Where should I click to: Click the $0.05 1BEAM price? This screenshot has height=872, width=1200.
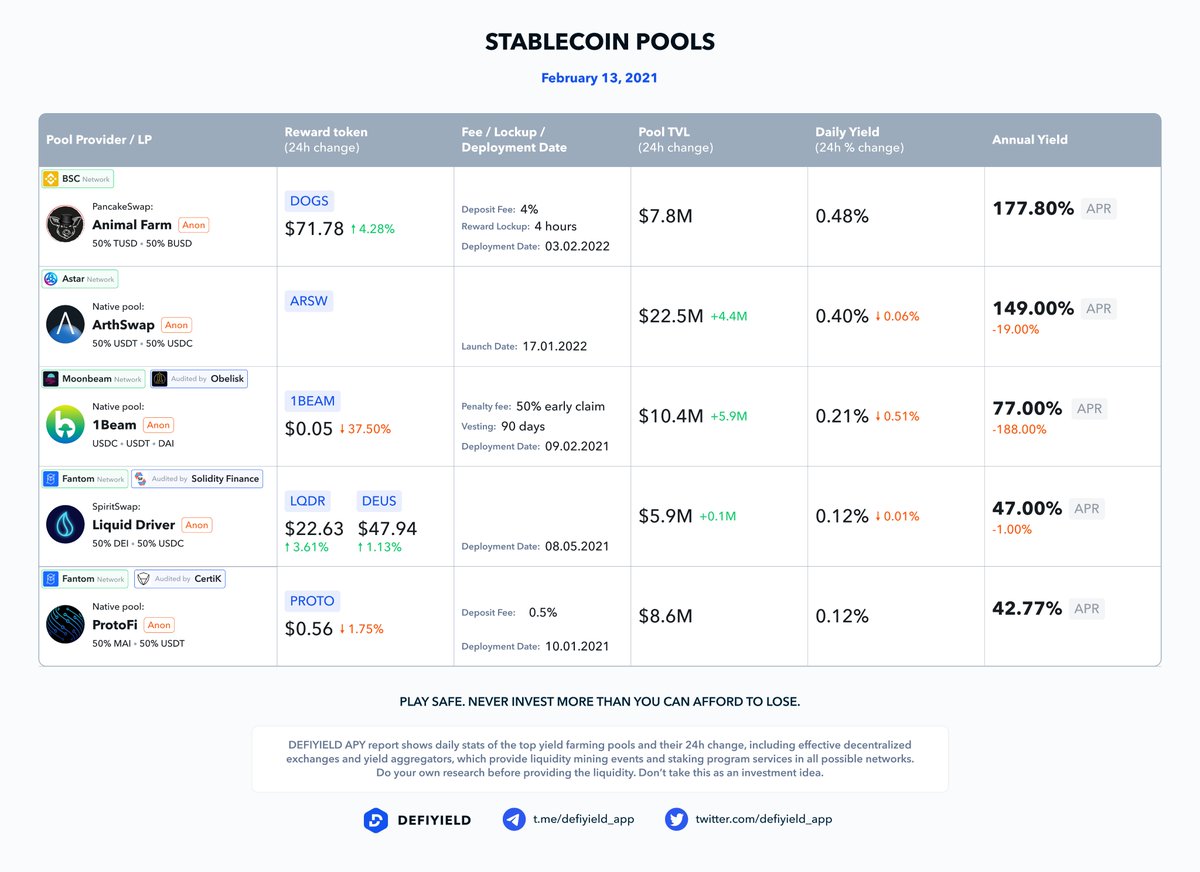click(309, 429)
